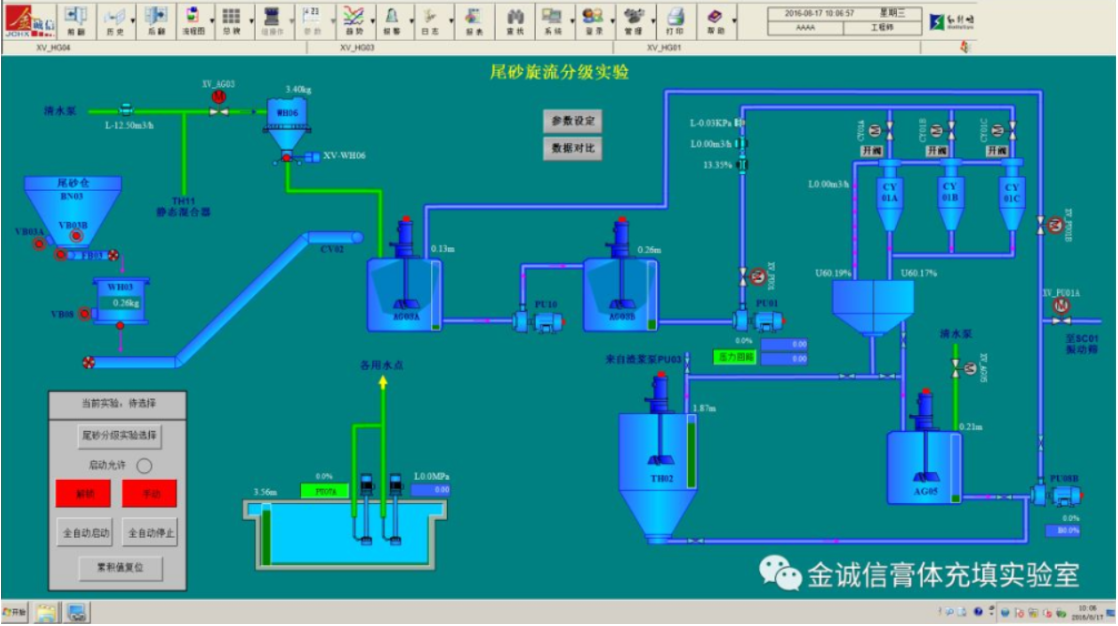Click the 启动允许 round indicator
The image size is (1118, 626).
point(144,465)
